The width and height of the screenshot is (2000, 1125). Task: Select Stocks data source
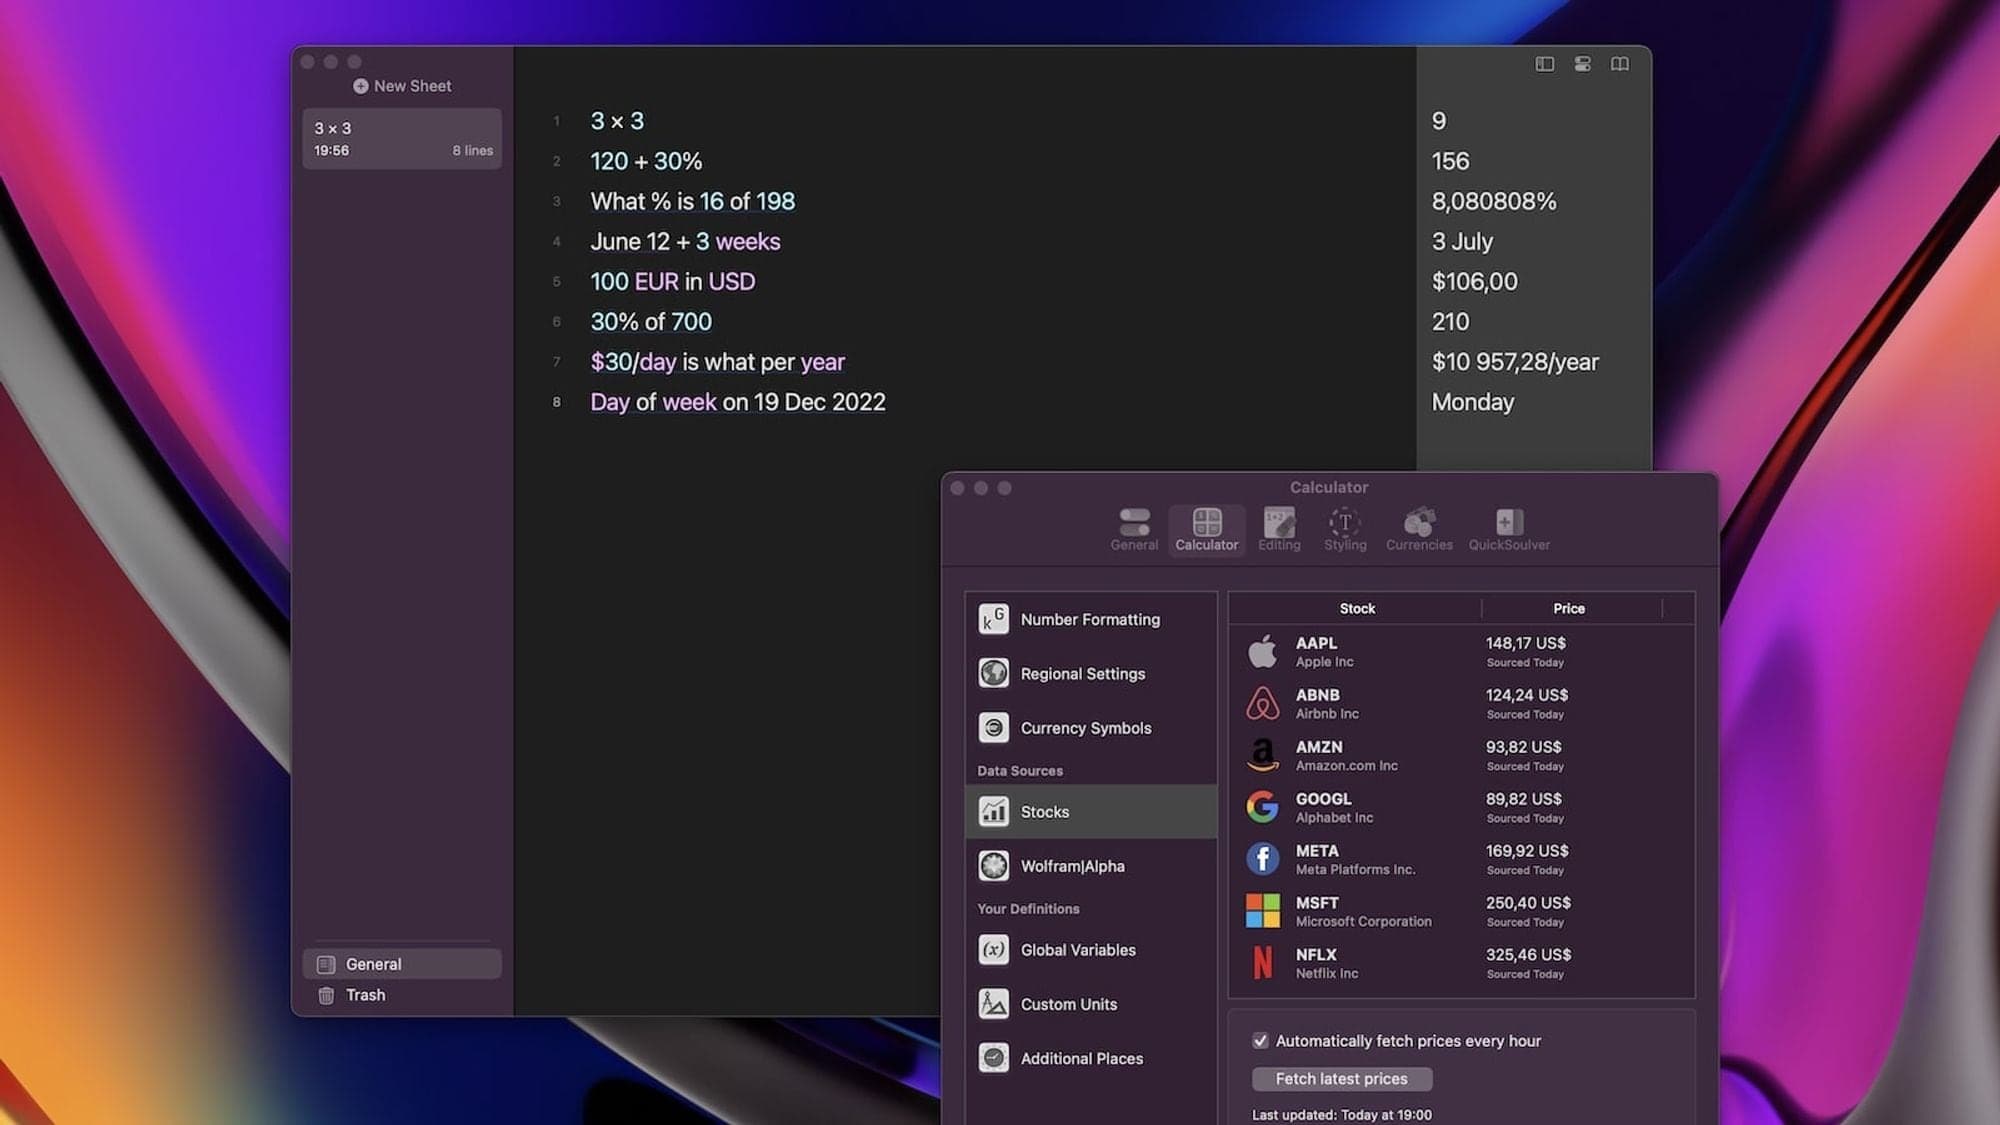[1091, 811]
